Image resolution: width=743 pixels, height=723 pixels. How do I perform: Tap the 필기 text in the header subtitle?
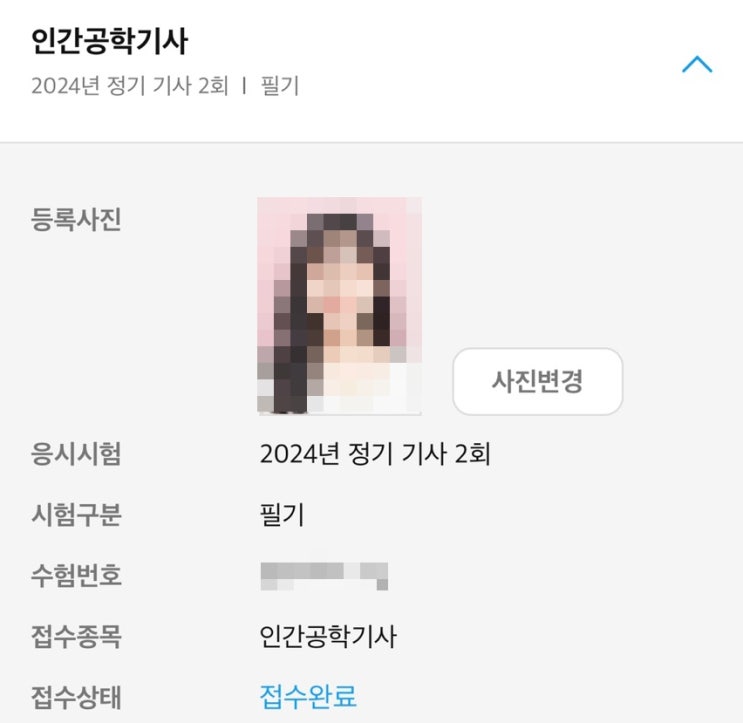(280, 86)
